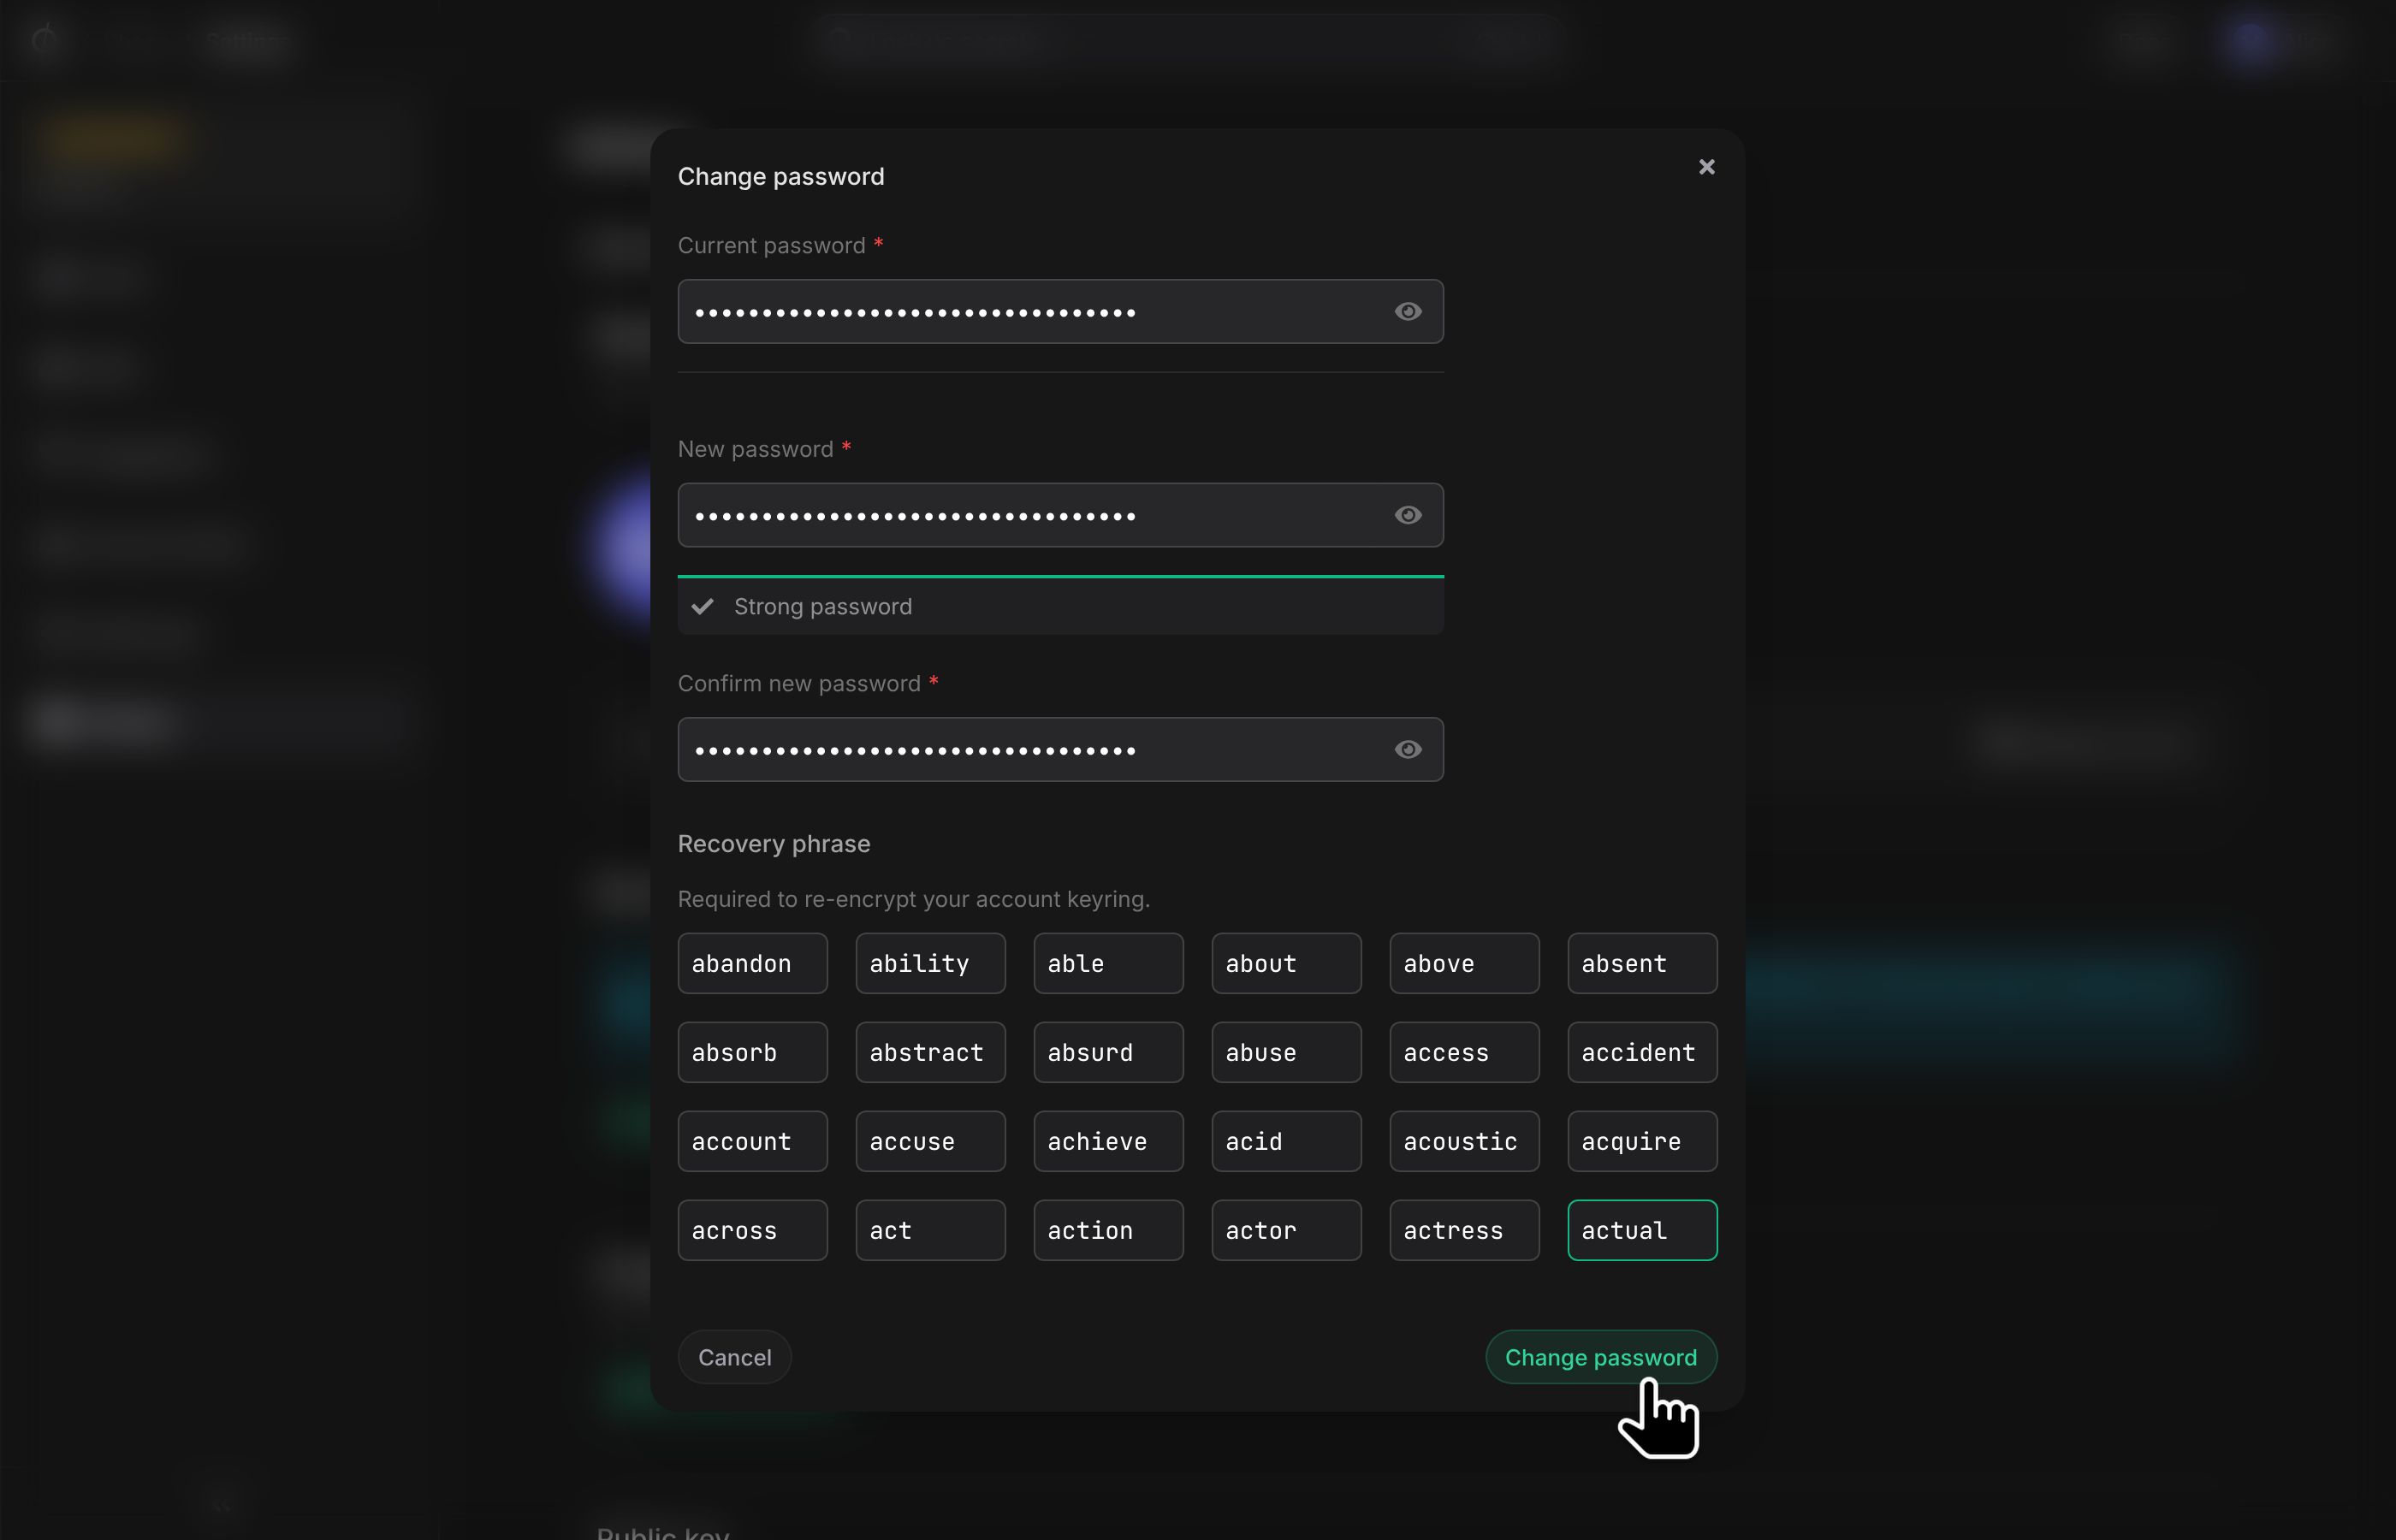Viewport: 2396px width, 1540px height.
Task: Edit the 'account' recovery word
Action: [752, 1141]
